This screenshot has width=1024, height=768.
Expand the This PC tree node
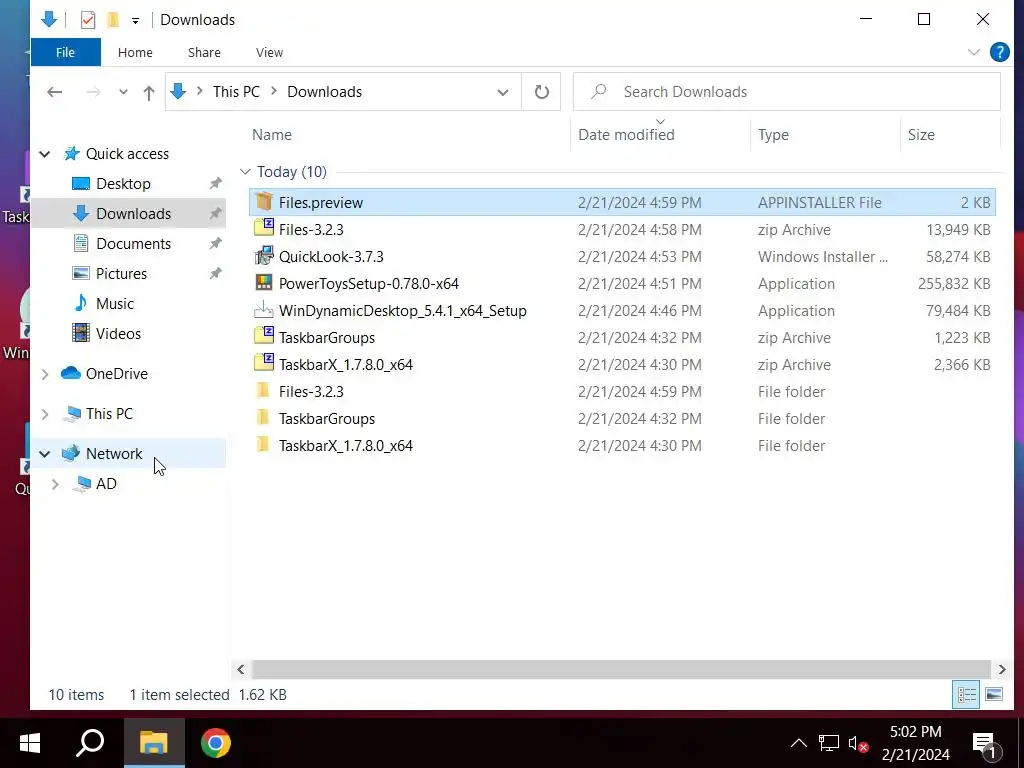click(44, 414)
